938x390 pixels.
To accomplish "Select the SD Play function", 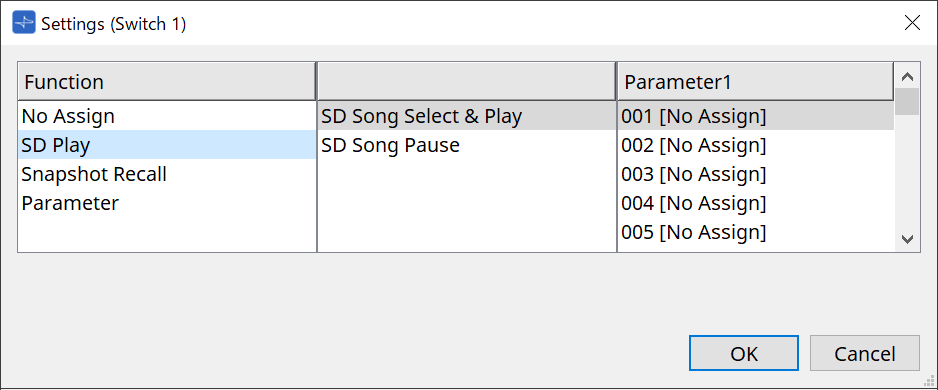I will coord(167,145).
